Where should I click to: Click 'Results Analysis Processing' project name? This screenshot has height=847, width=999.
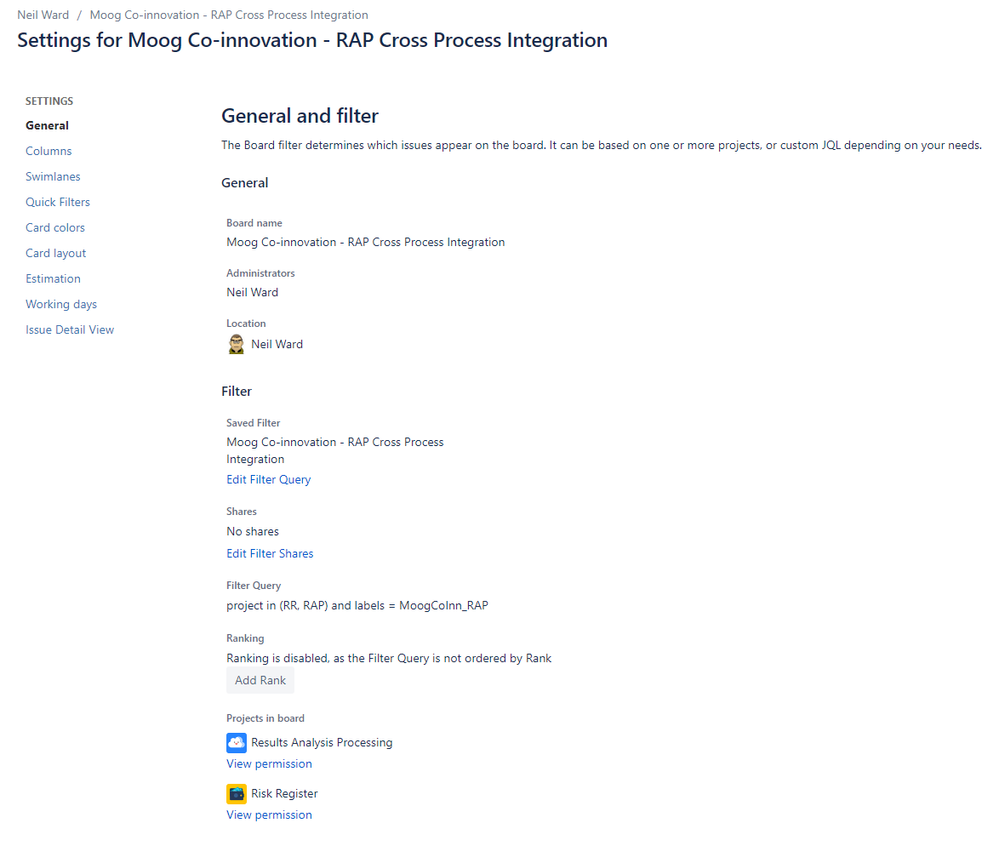tap(322, 742)
